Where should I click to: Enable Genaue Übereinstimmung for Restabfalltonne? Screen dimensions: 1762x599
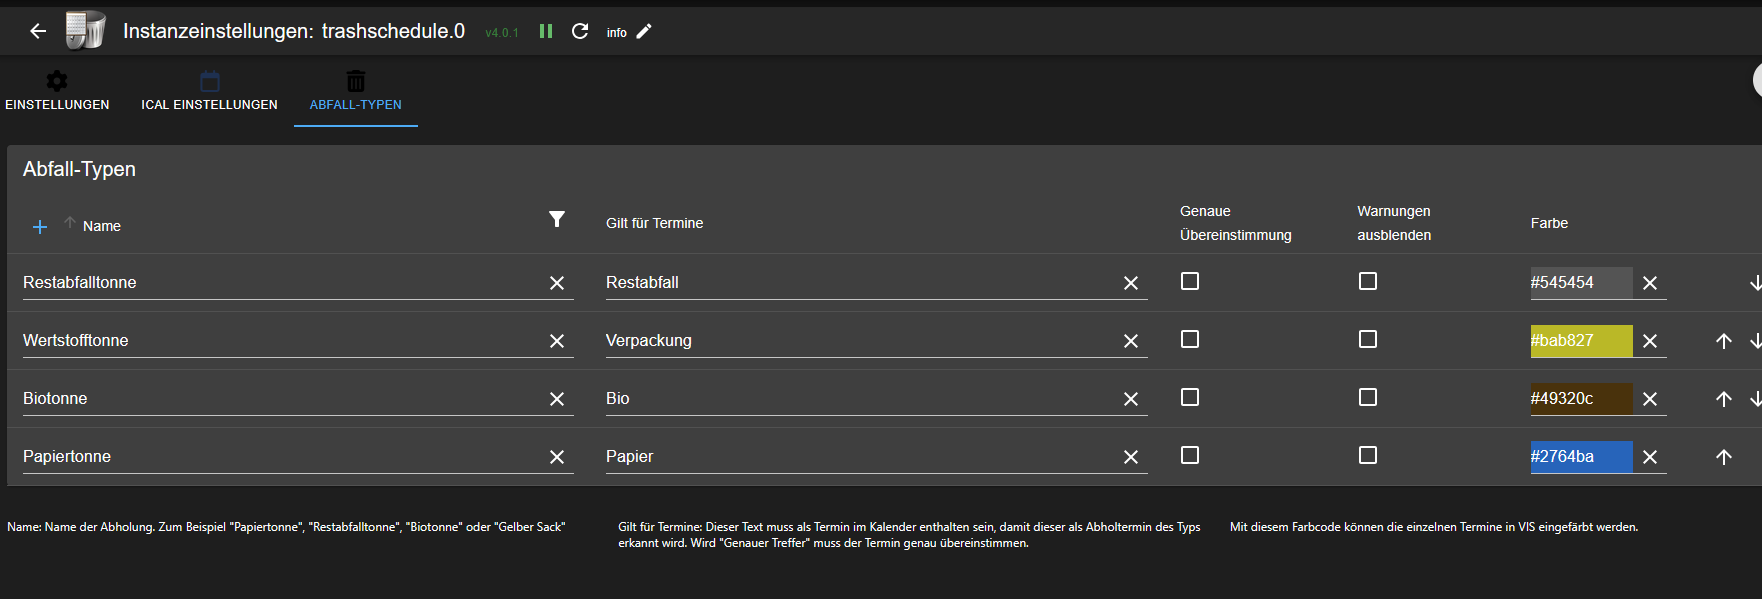point(1190,281)
